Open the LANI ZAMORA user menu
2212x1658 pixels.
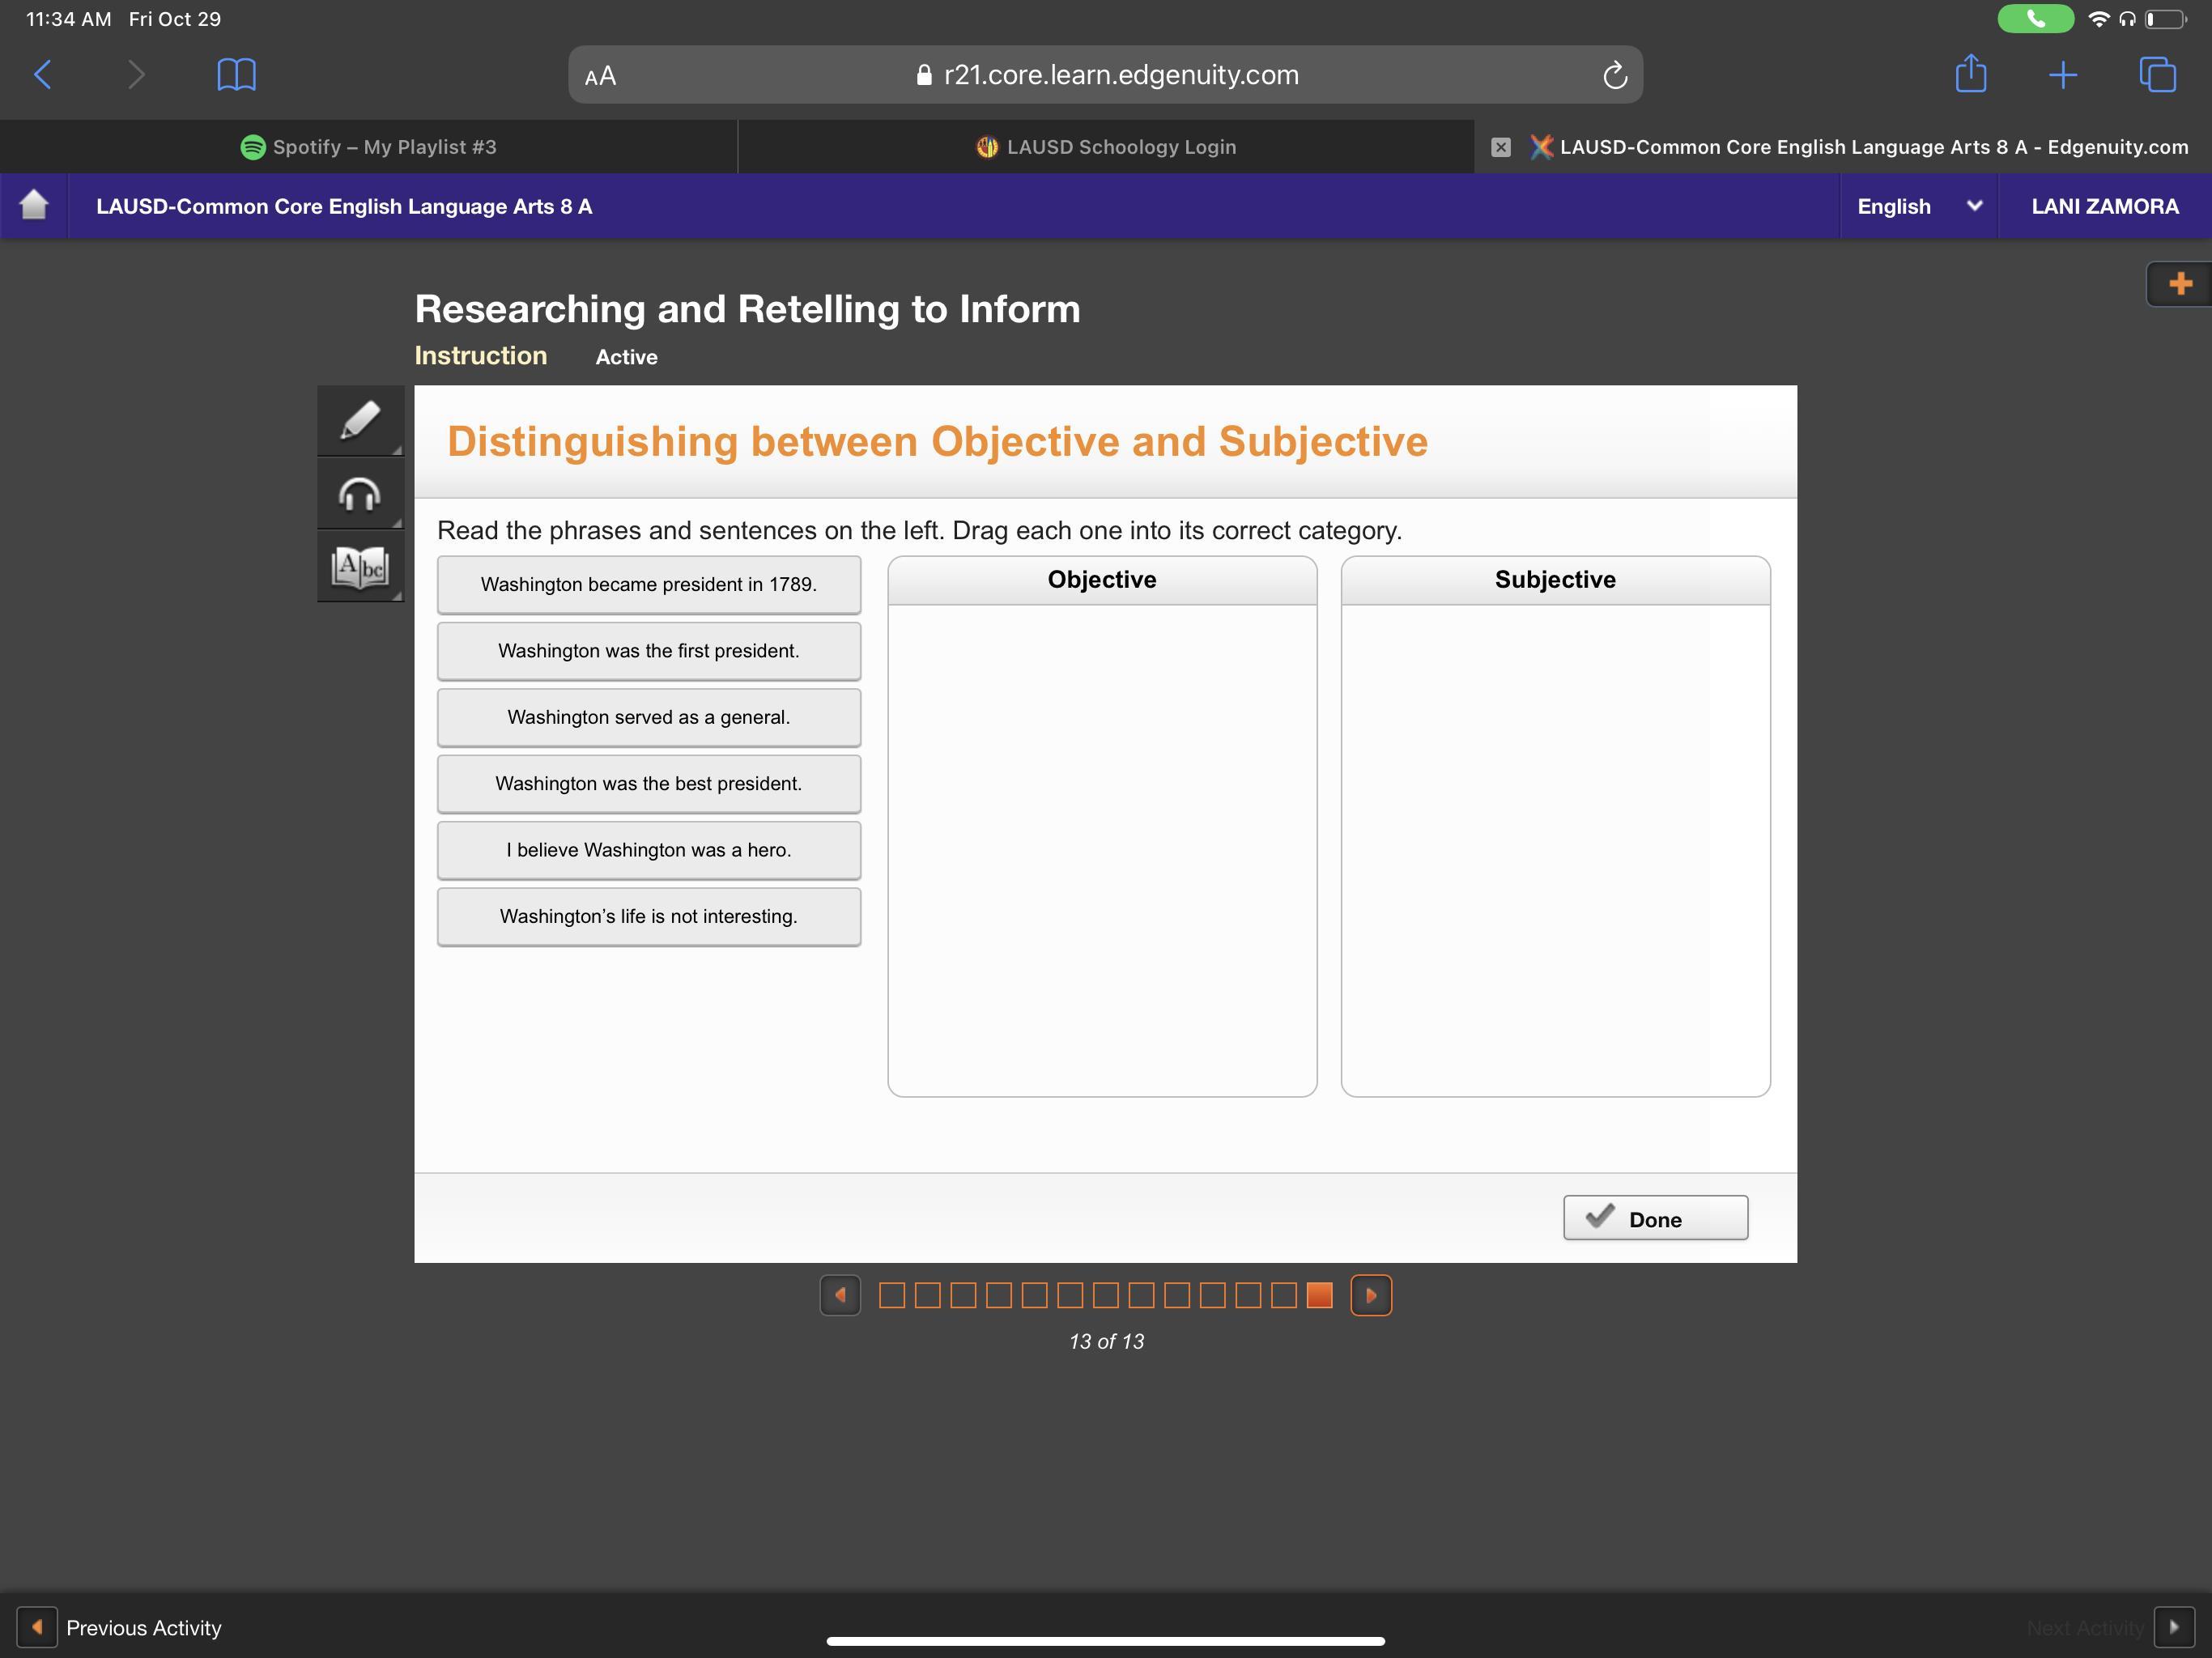[2104, 206]
